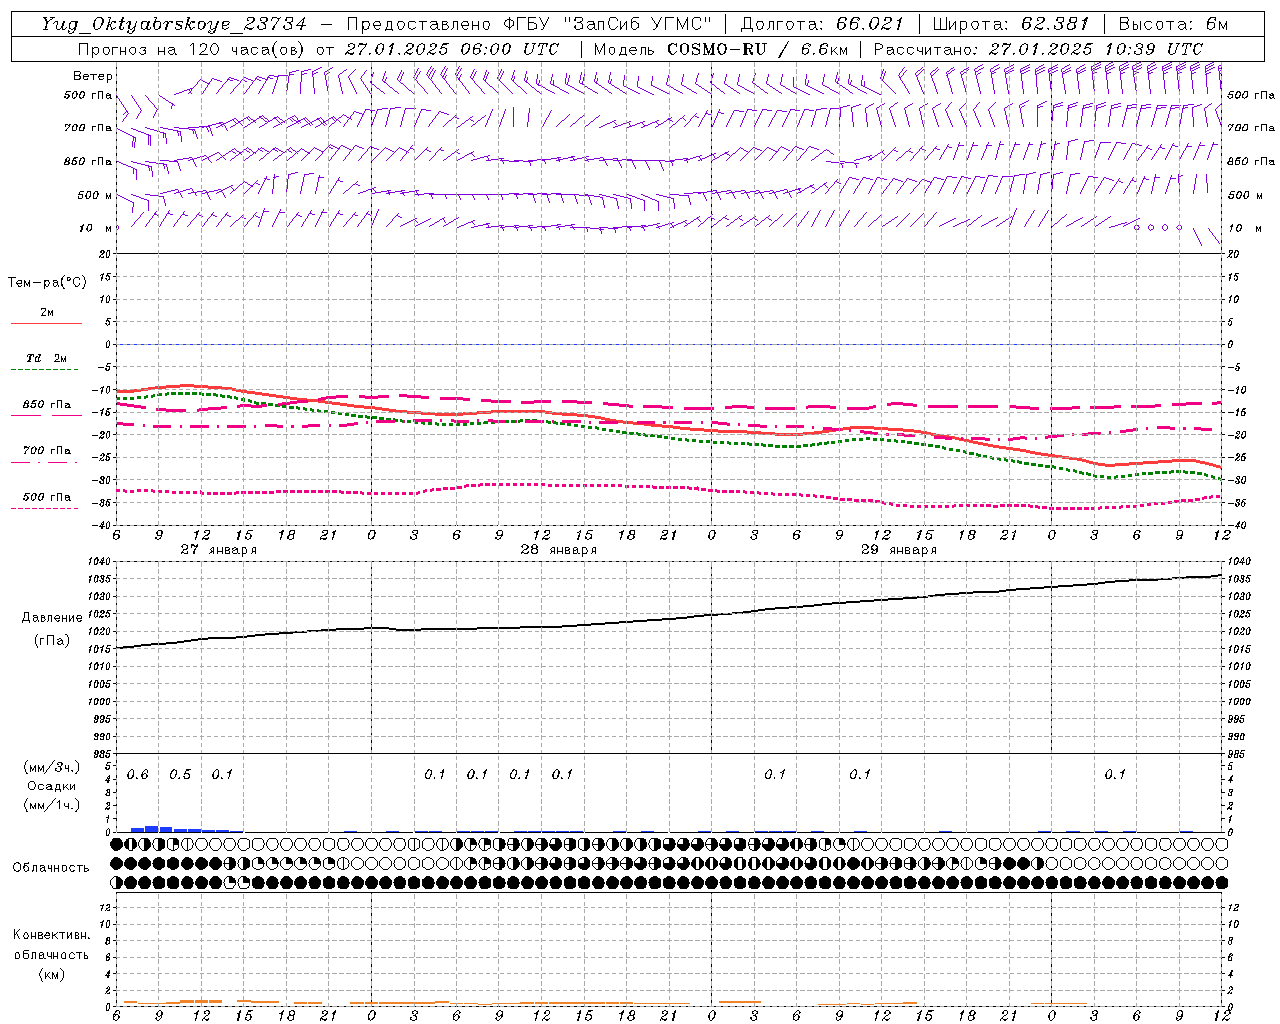Click the blue precipitation bars on 27 January

pyautogui.click(x=185, y=829)
